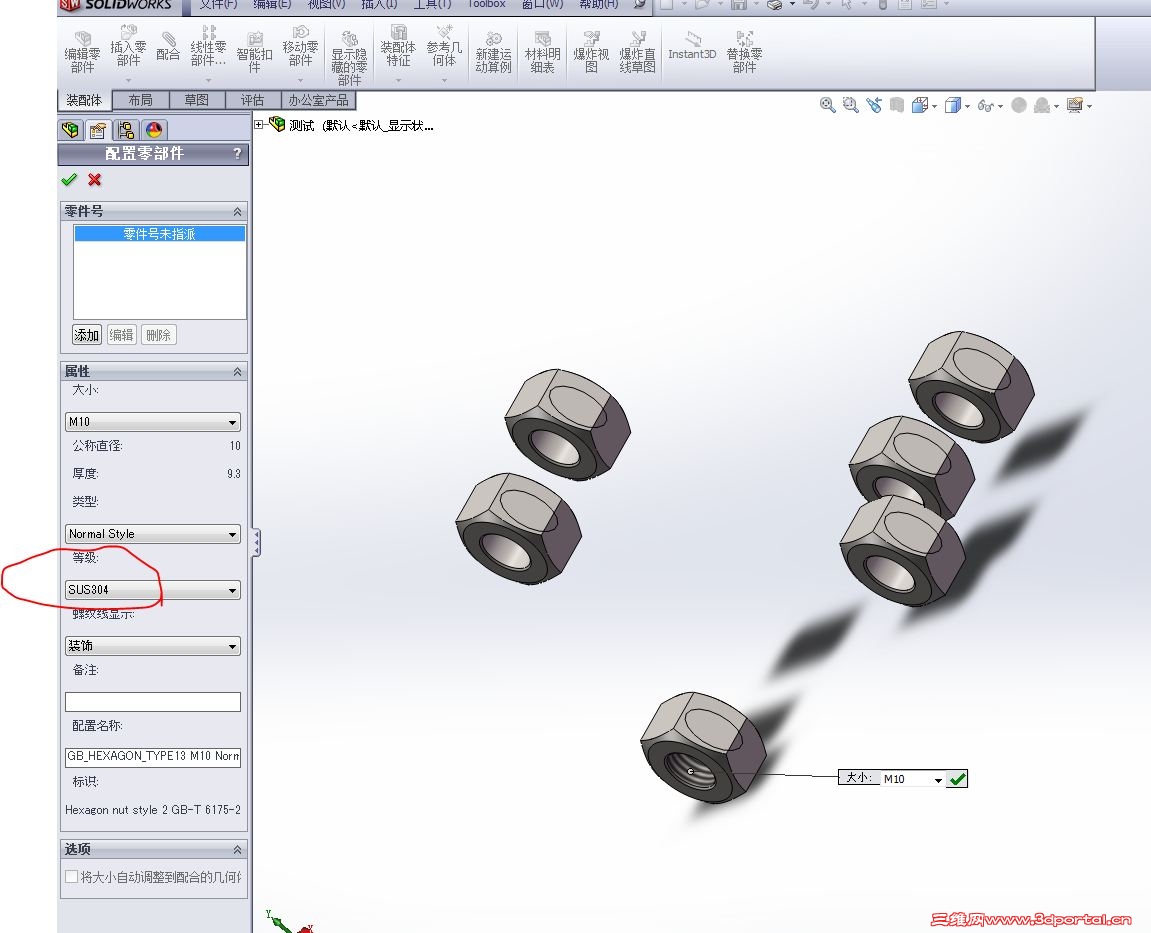Collapse the 选项 section

tap(237, 849)
